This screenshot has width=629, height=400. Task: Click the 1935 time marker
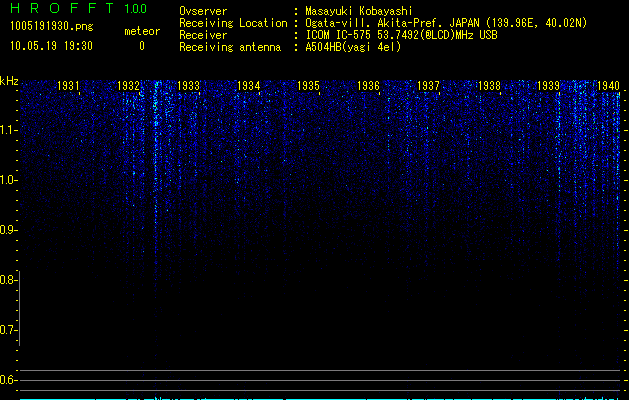tap(308, 85)
